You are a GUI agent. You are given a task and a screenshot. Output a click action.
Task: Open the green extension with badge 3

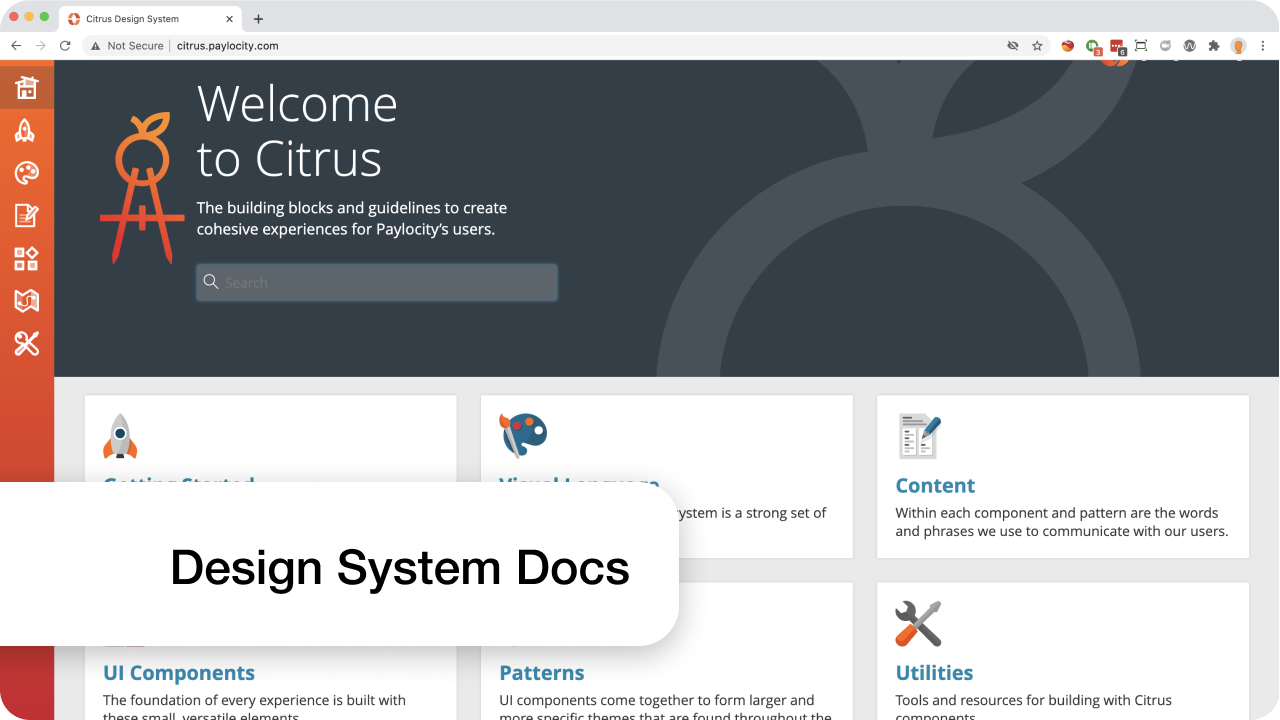[x=1093, y=46]
